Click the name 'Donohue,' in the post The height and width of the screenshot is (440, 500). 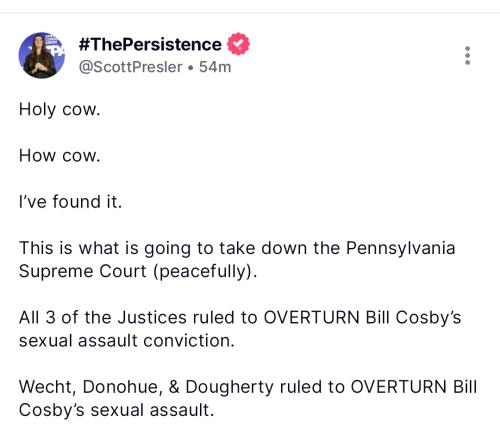123,387
